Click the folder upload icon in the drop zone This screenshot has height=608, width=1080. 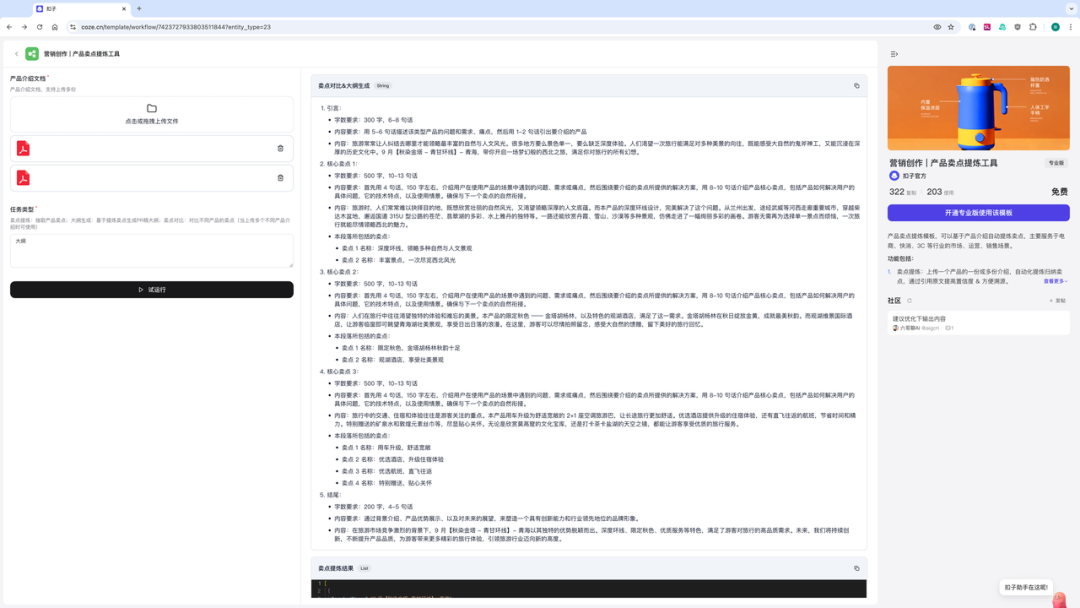pos(152,109)
